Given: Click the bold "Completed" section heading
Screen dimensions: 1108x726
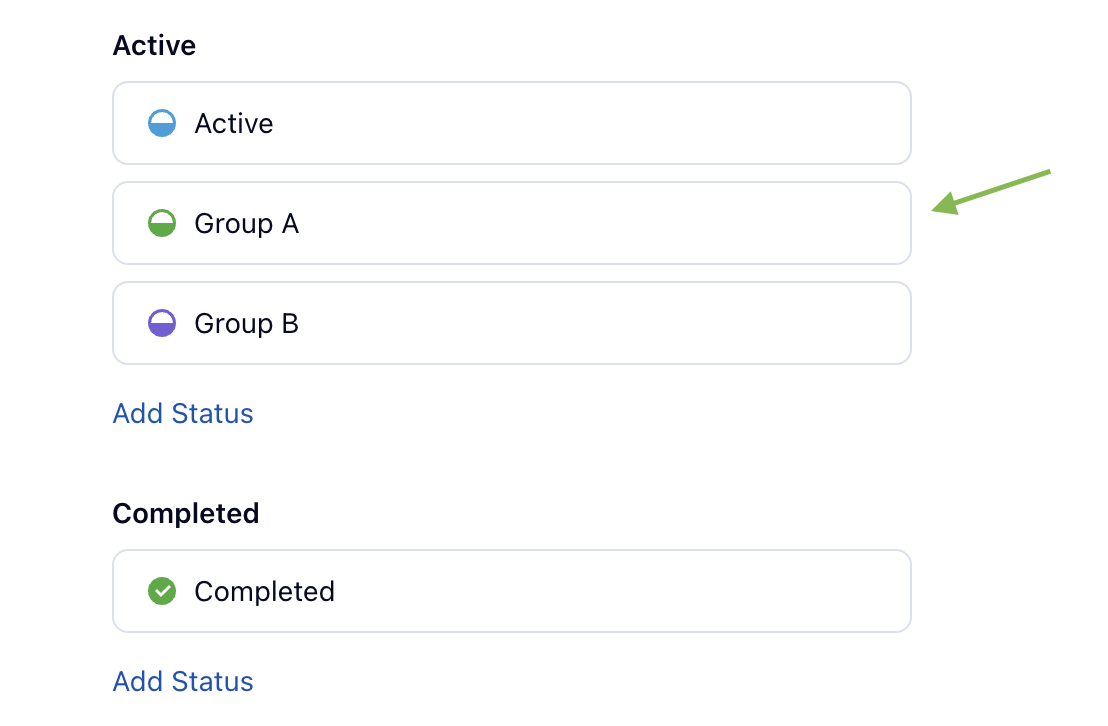Looking at the screenshot, I should [185, 514].
